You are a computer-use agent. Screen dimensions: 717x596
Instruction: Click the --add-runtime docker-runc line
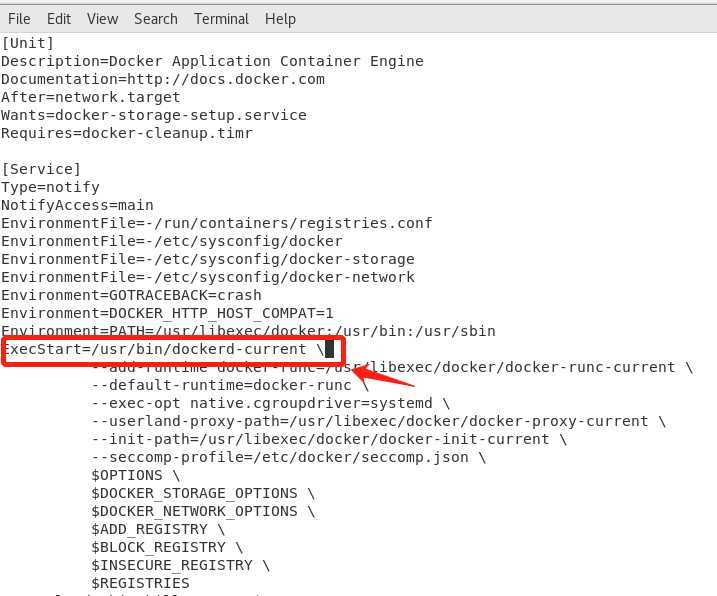pos(392,367)
